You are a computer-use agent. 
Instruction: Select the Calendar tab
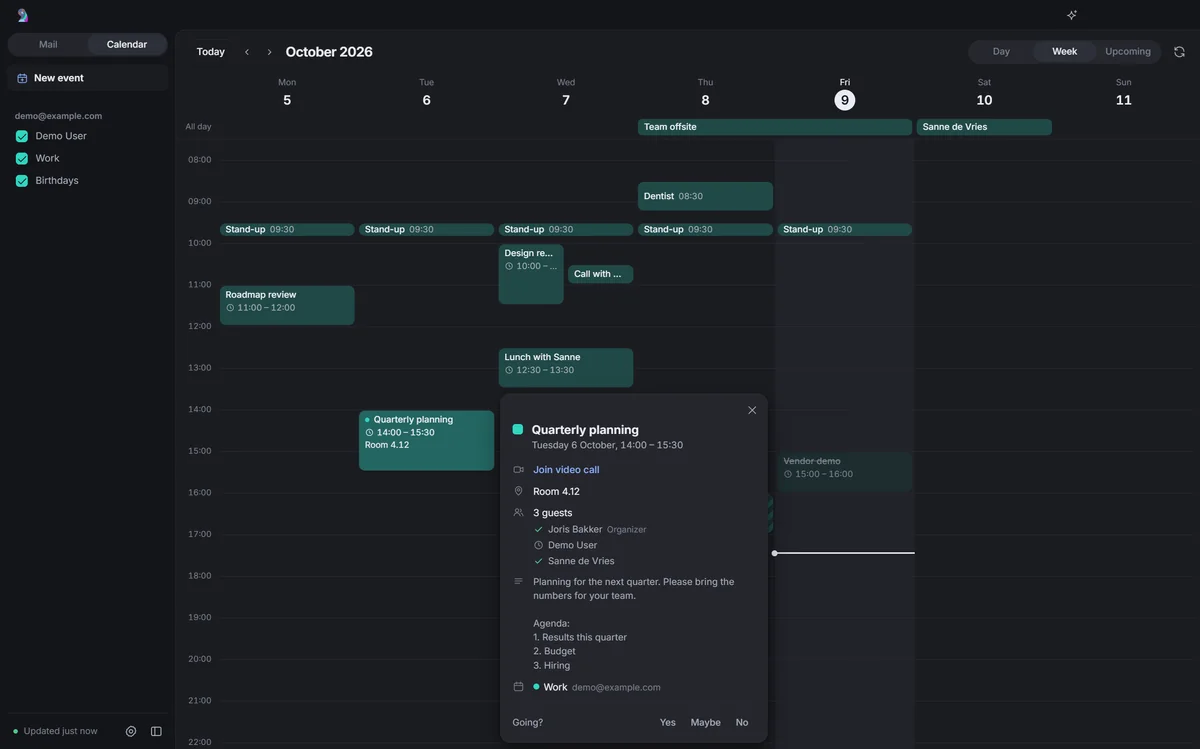127,44
